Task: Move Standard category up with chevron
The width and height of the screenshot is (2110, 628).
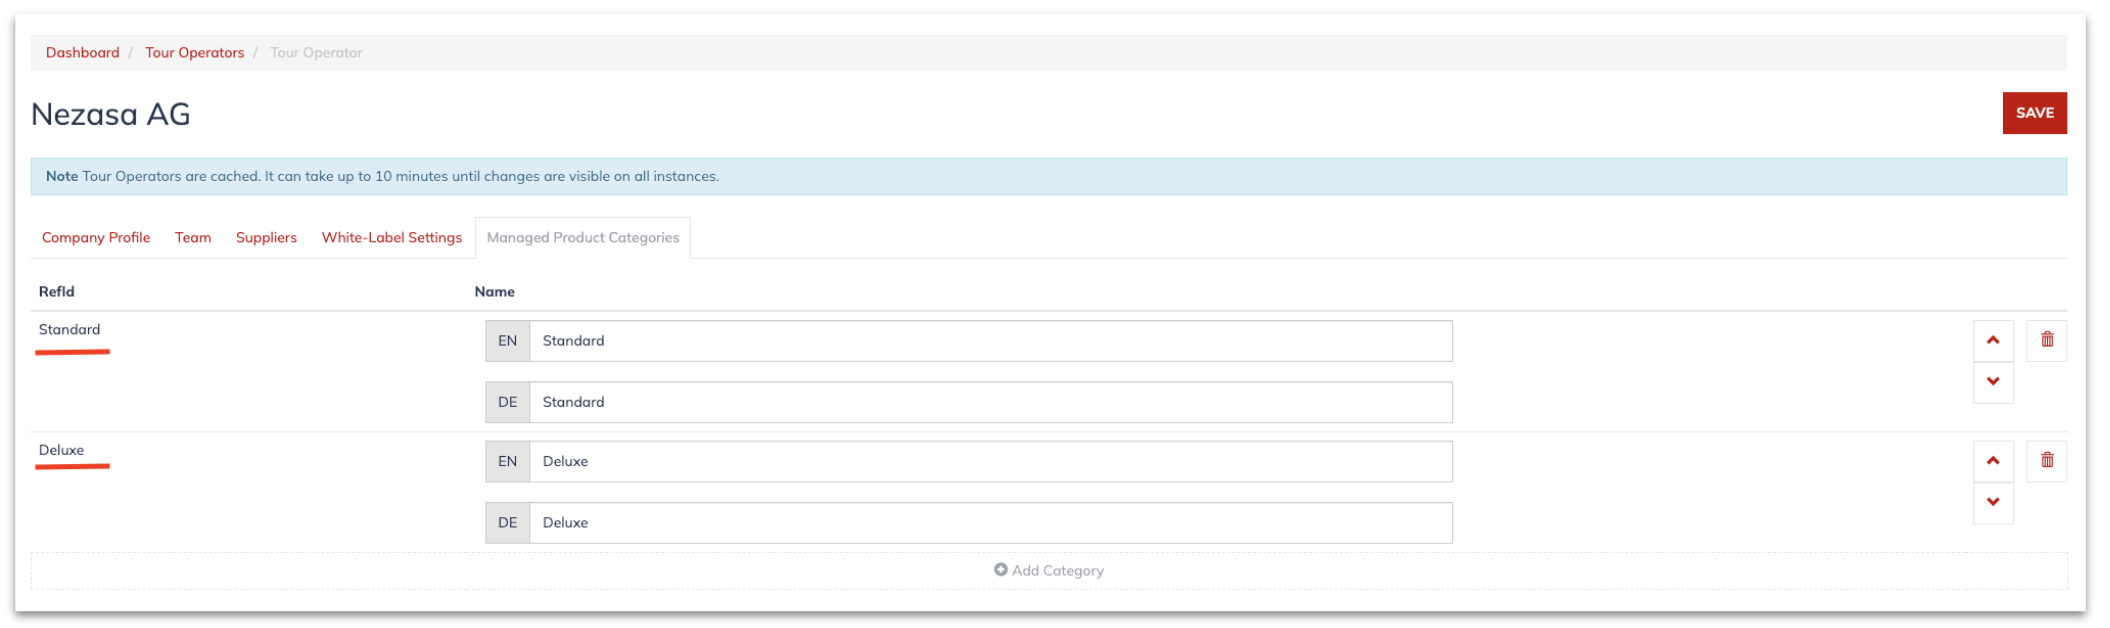Action: click(x=1993, y=340)
